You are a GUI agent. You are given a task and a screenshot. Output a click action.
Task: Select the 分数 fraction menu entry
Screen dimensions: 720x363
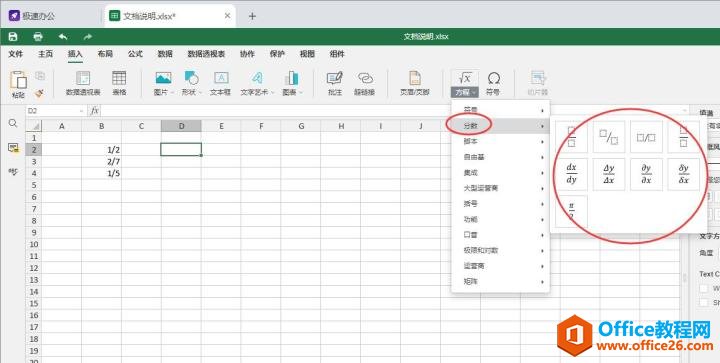click(501, 126)
